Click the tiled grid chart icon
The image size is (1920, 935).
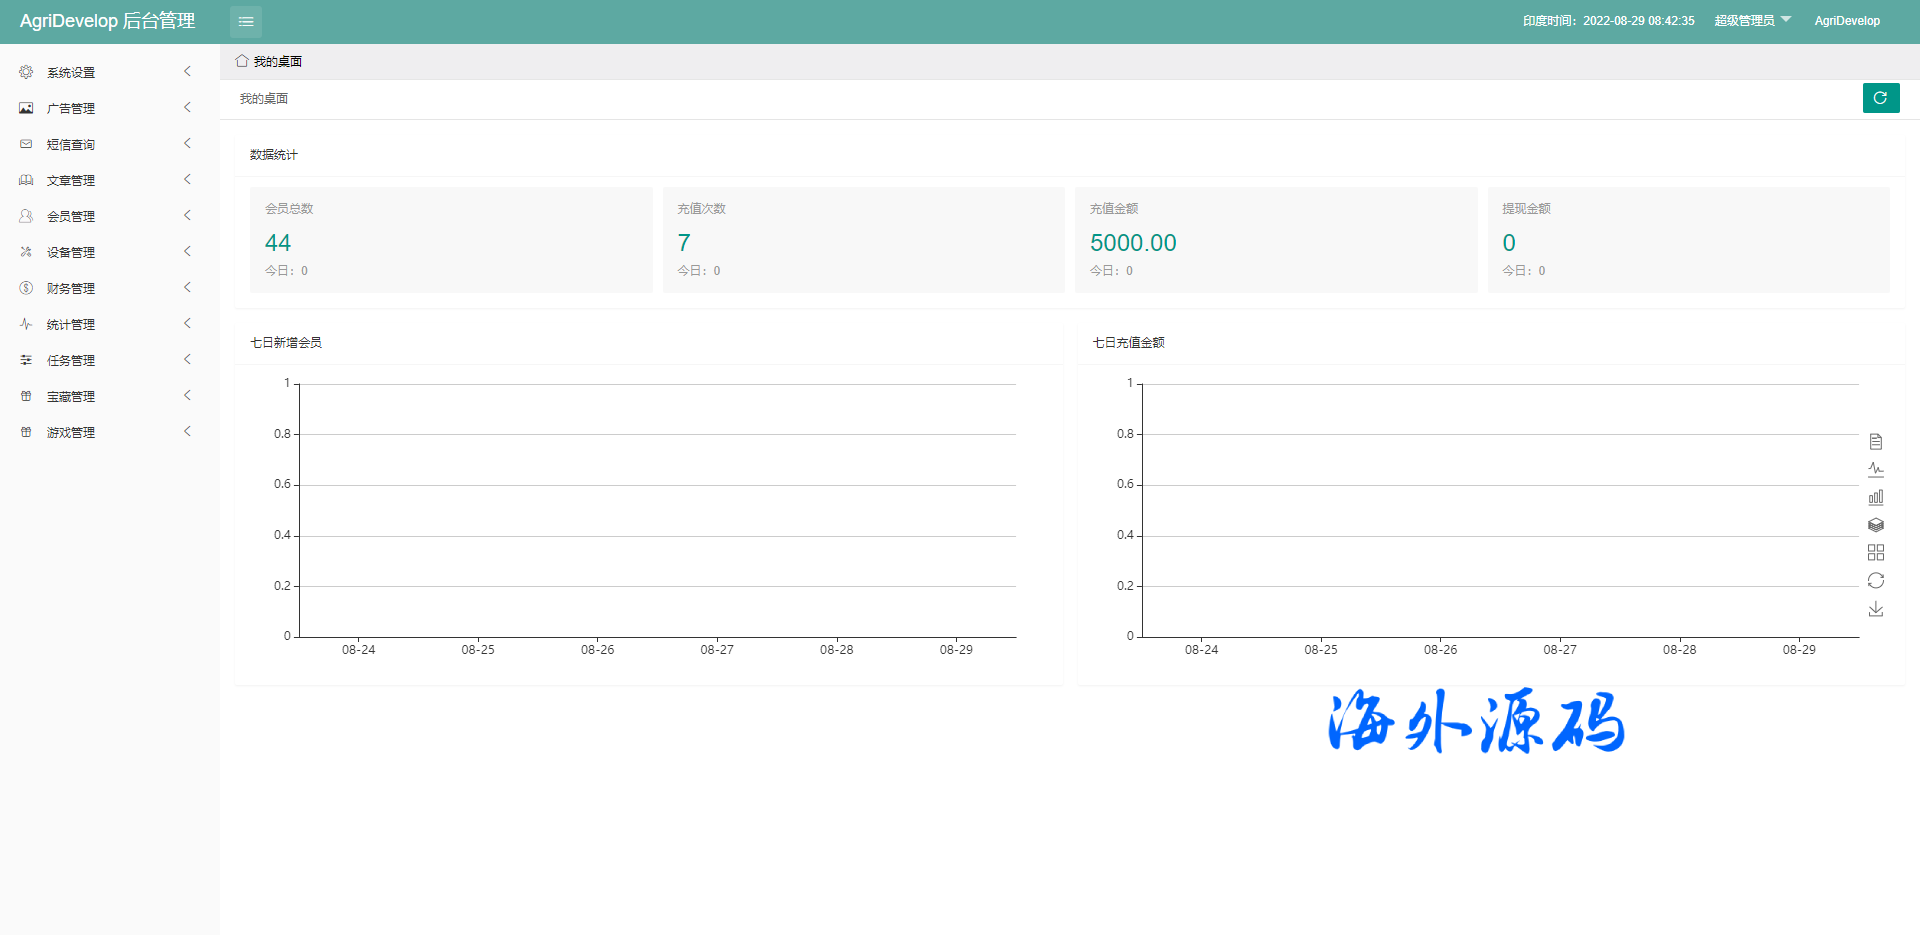pyautogui.click(x=1876, y=552)
